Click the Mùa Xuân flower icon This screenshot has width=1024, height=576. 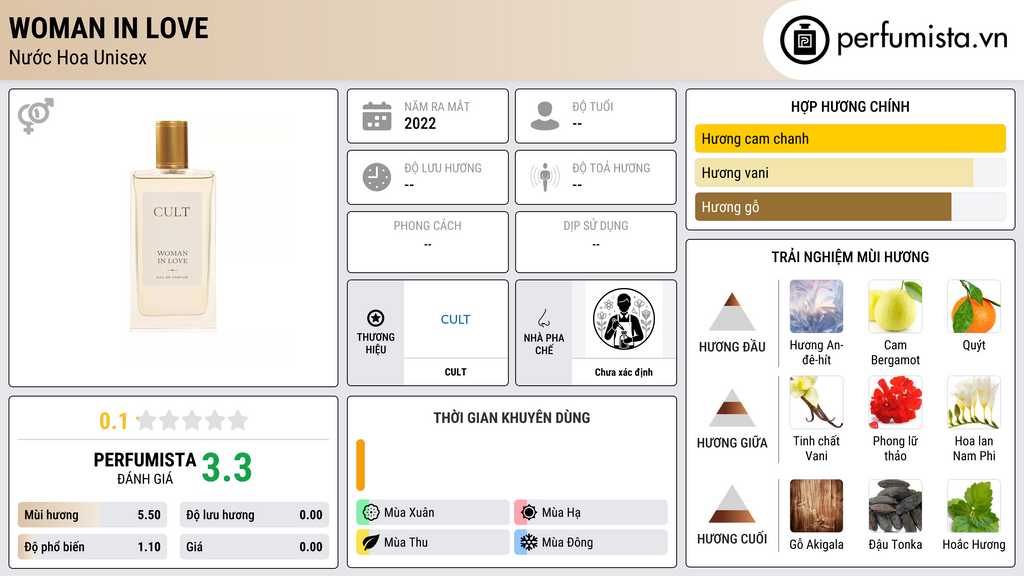(371, 513)
